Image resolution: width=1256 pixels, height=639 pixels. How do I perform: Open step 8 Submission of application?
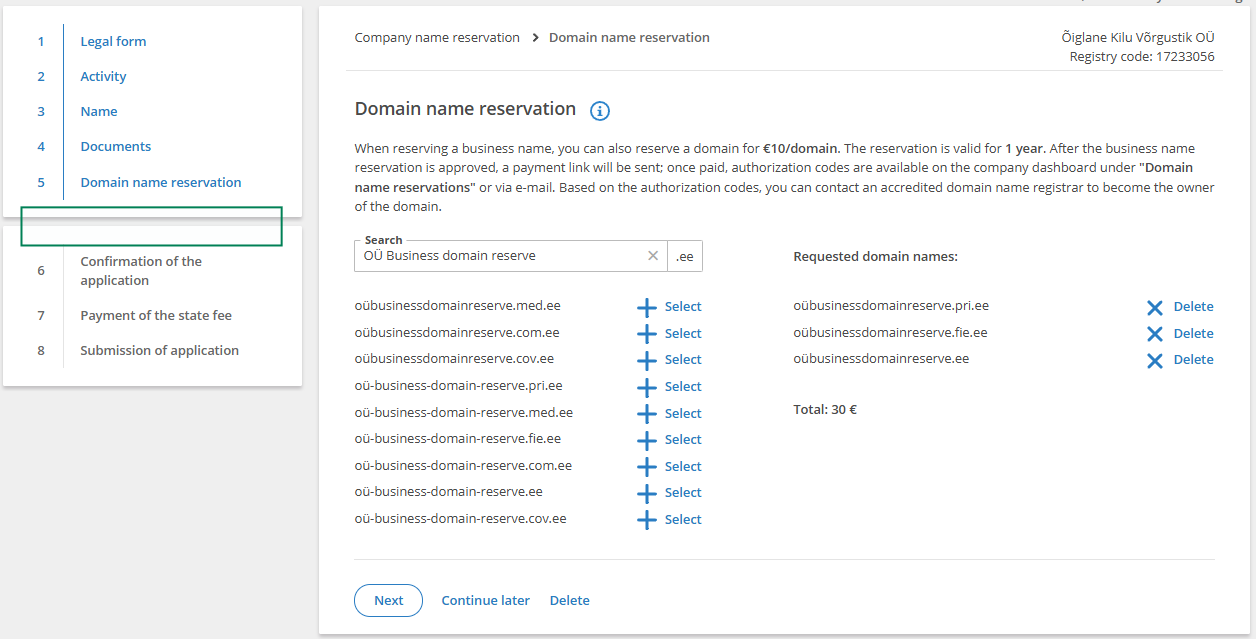[159, 351]
